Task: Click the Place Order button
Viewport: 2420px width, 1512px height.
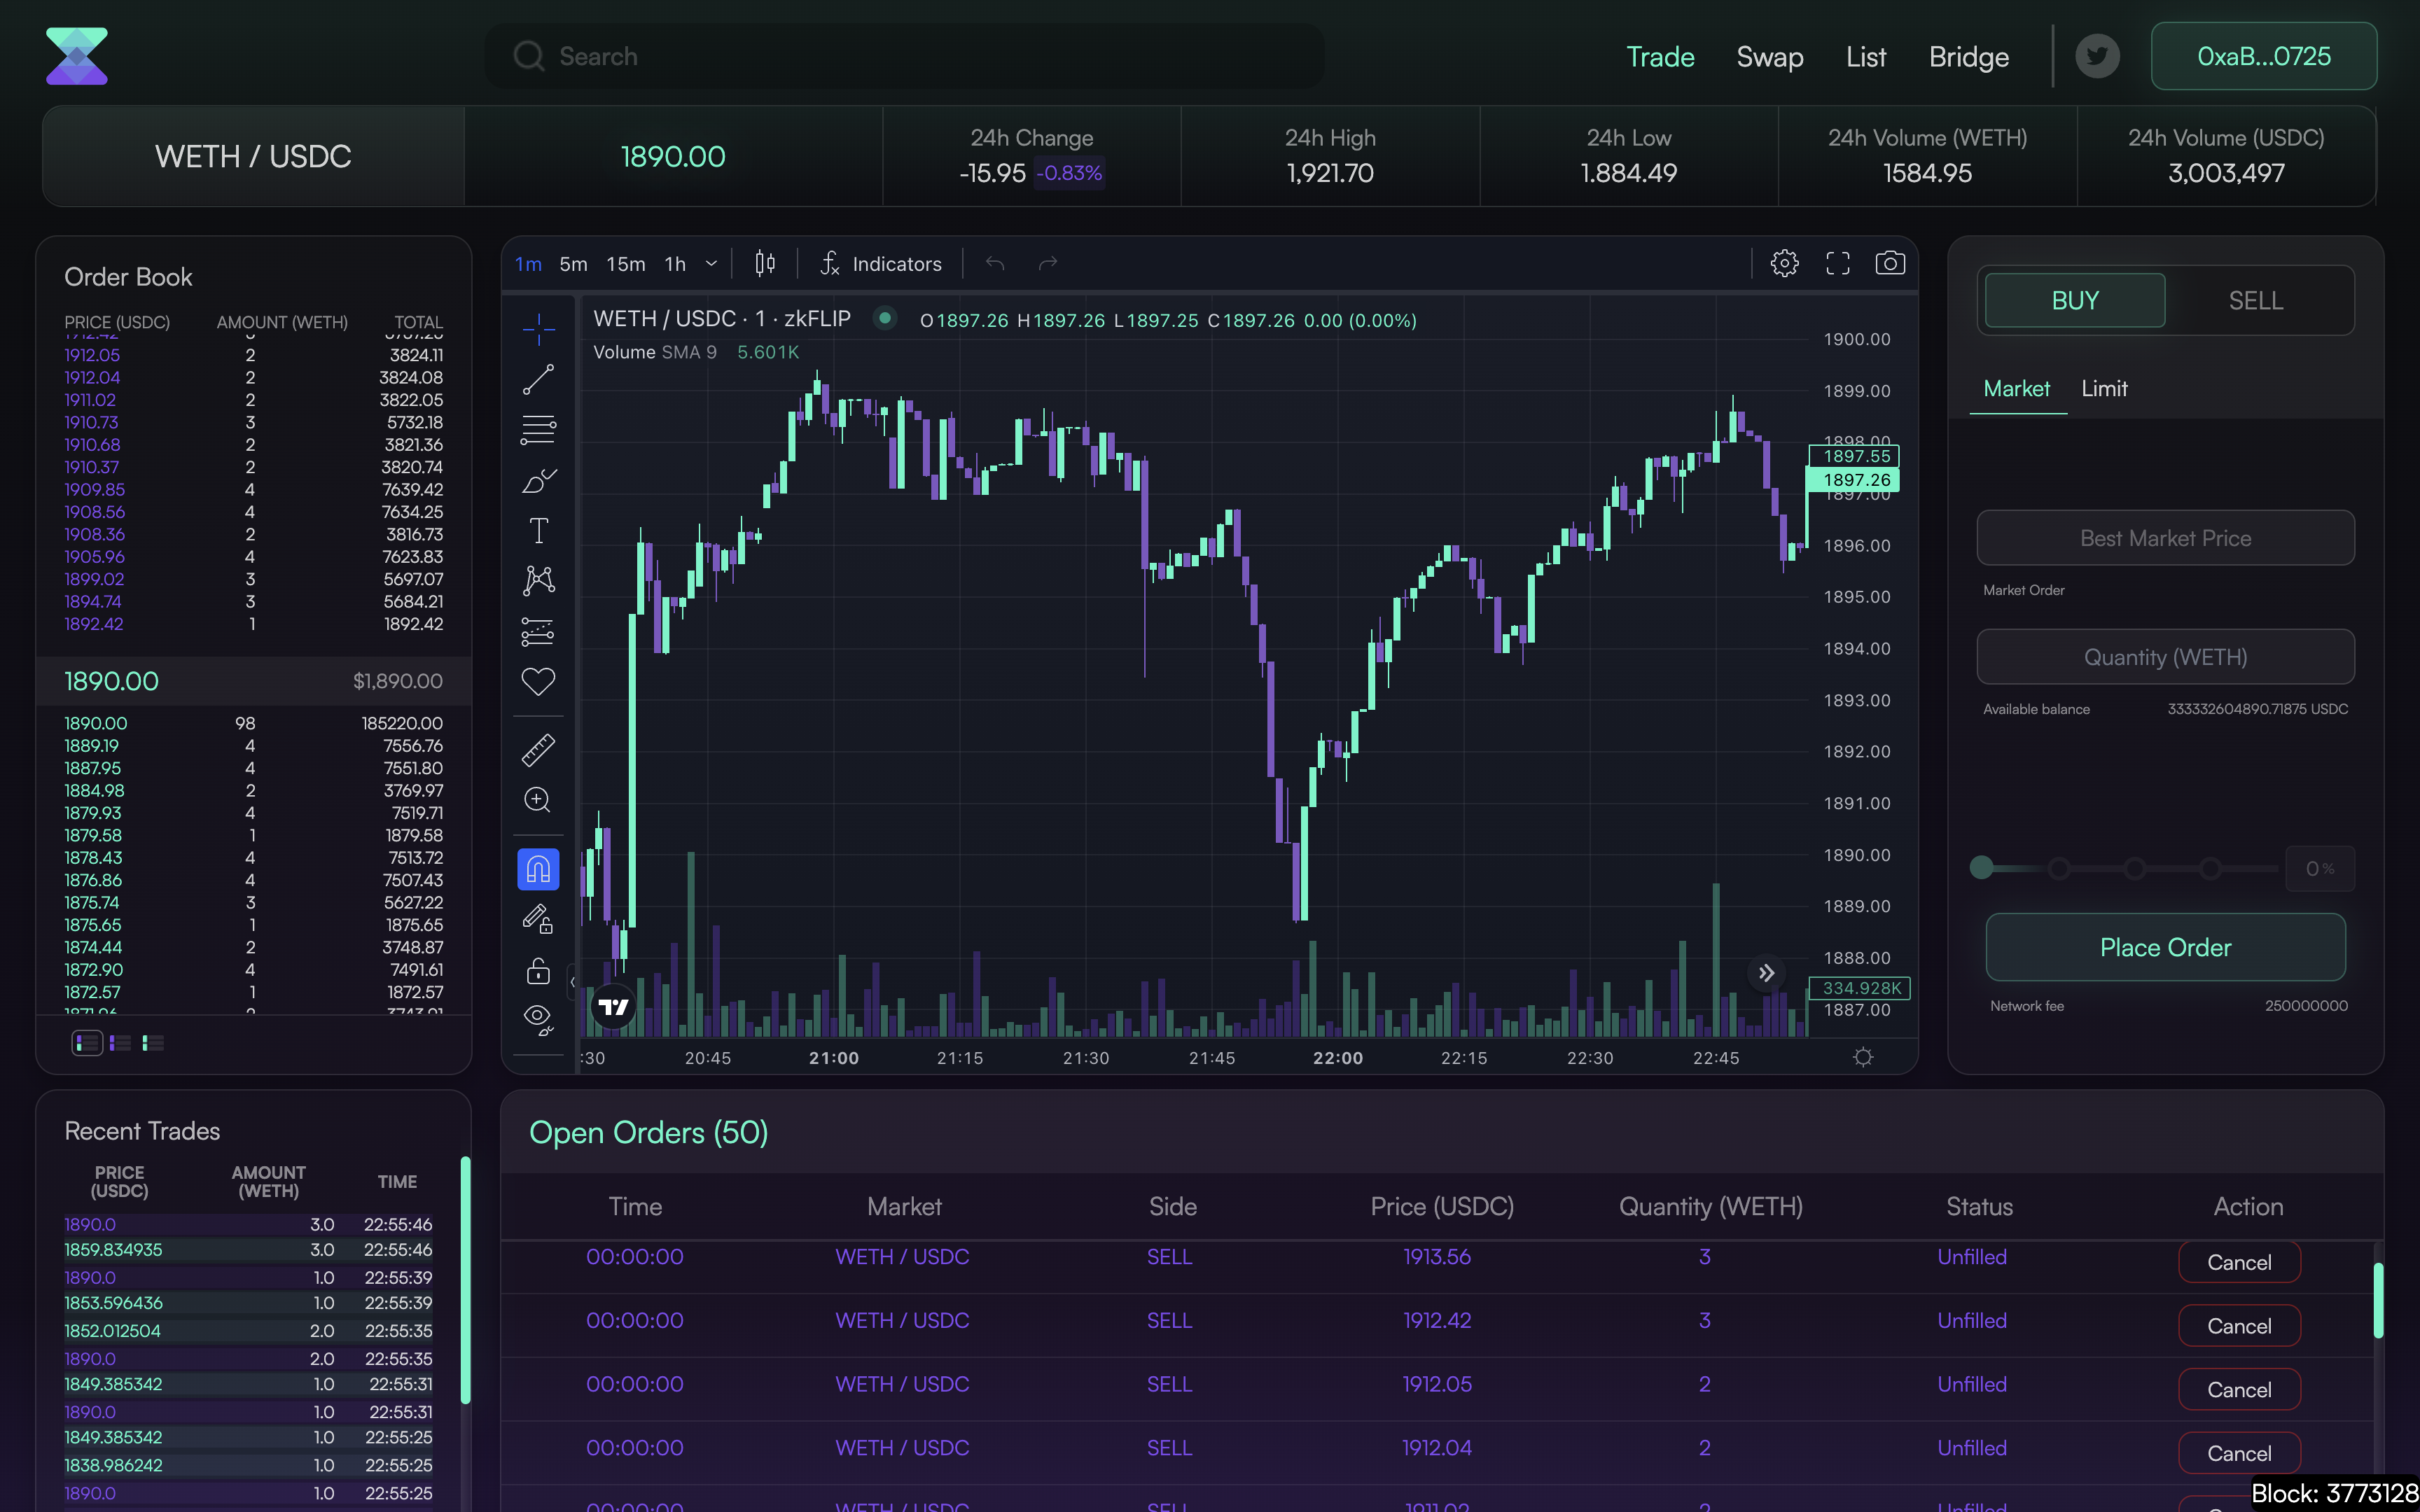Action: click(x=2164, y=947)
